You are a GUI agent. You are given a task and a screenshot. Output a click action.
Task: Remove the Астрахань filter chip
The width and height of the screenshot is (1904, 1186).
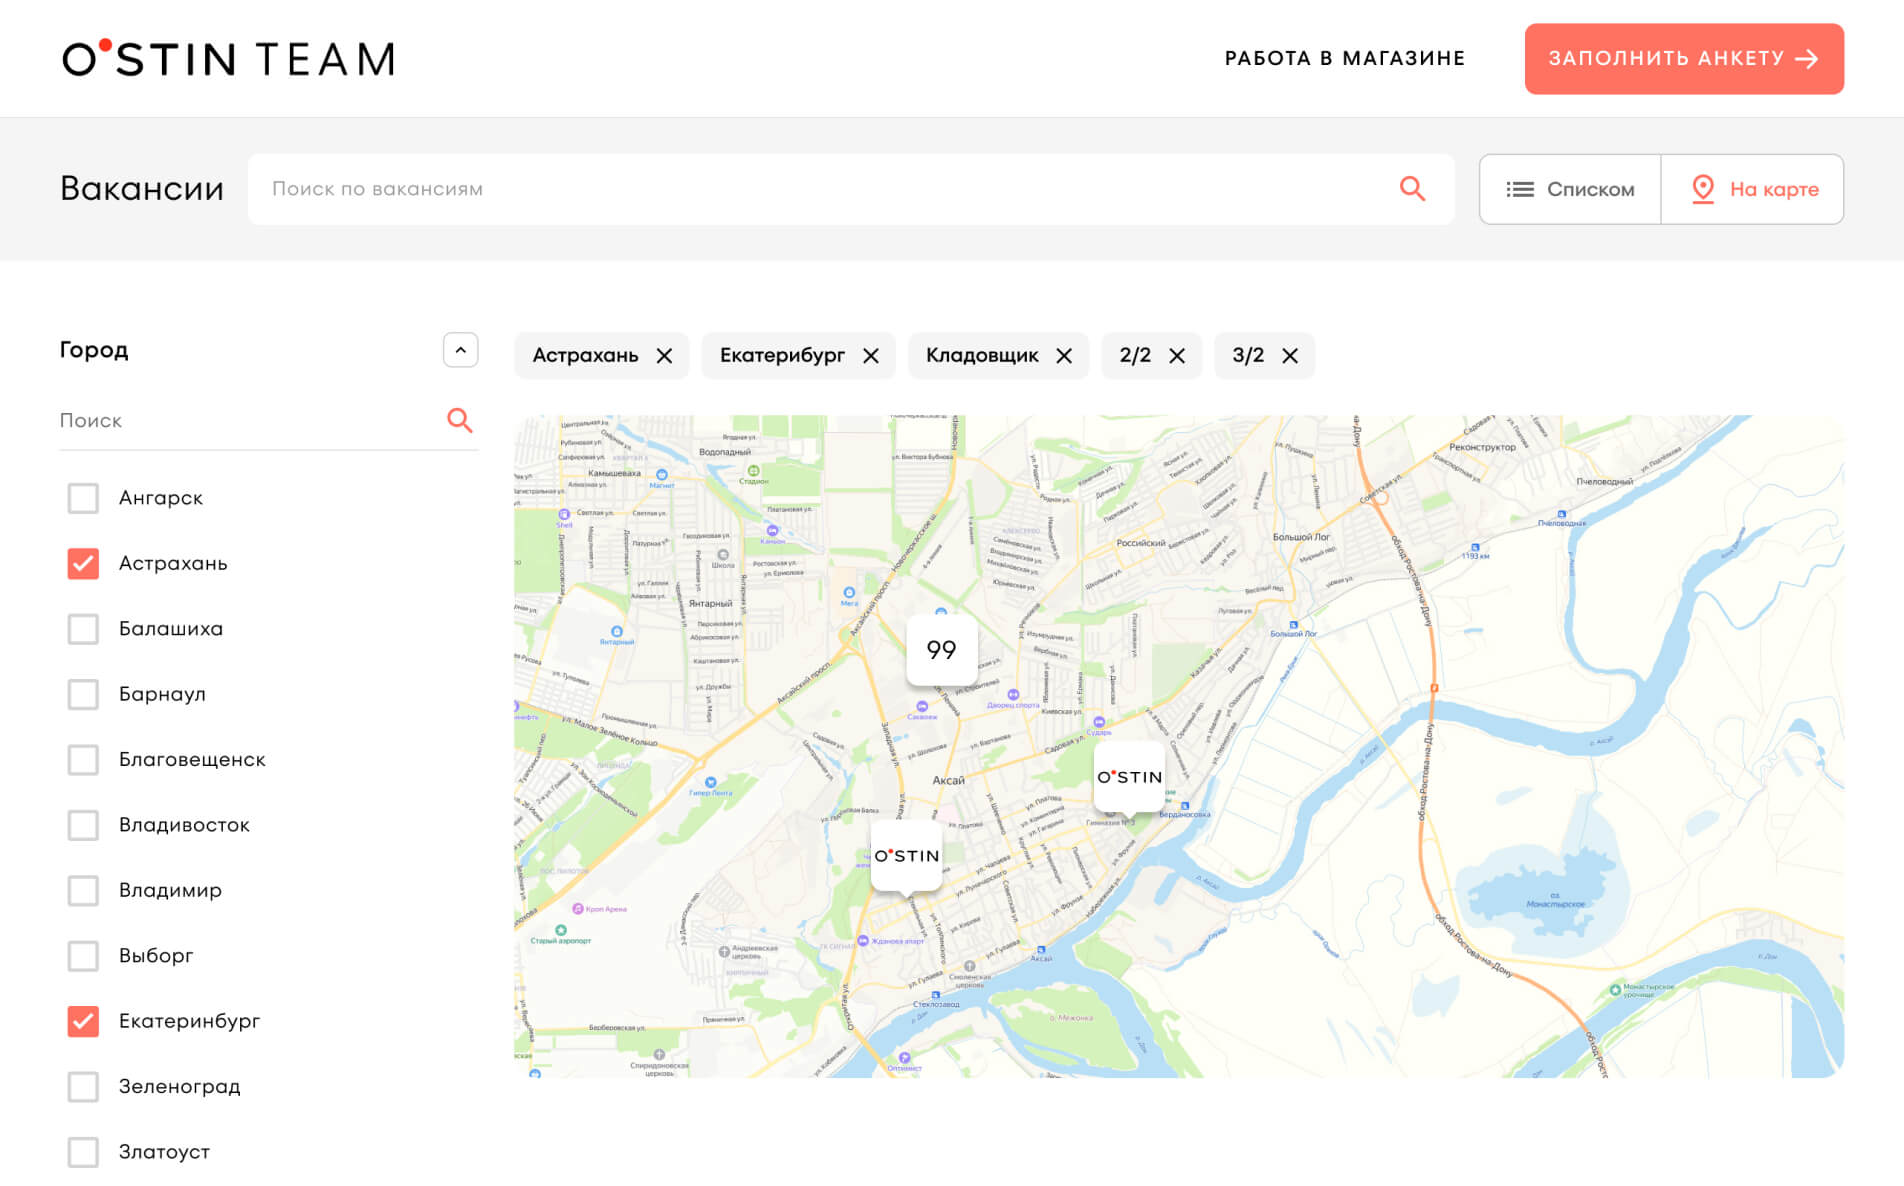click(665, 356)
